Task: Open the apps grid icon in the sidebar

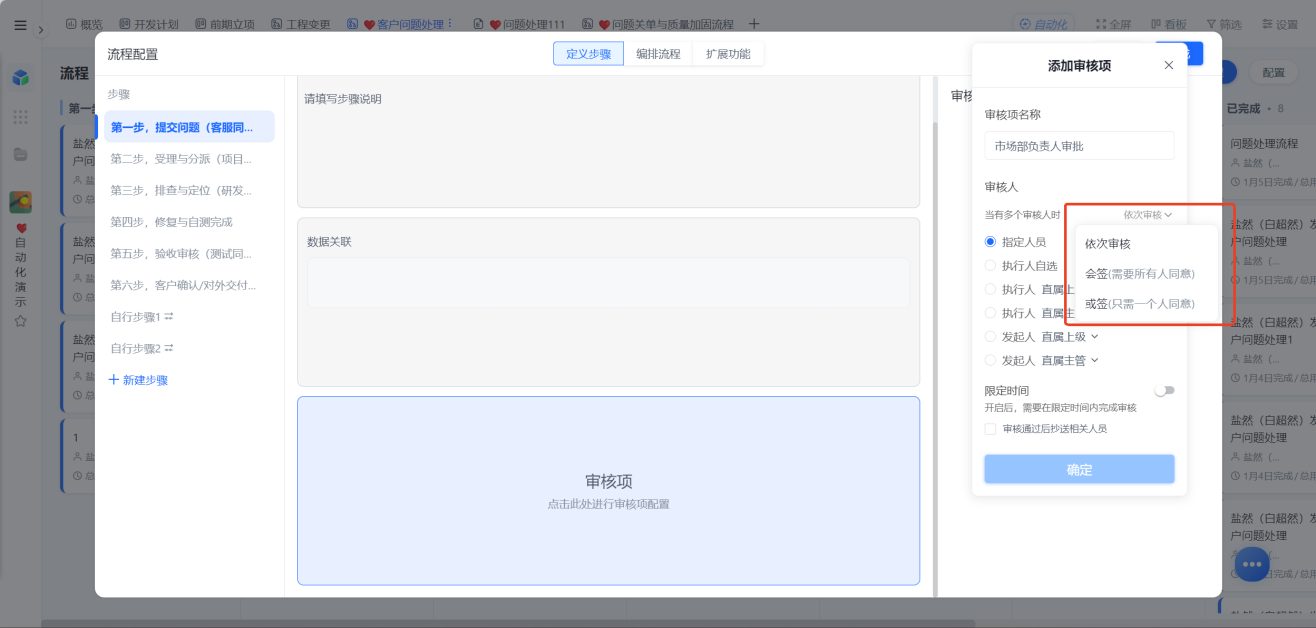Action: click(x=20, y=117)
